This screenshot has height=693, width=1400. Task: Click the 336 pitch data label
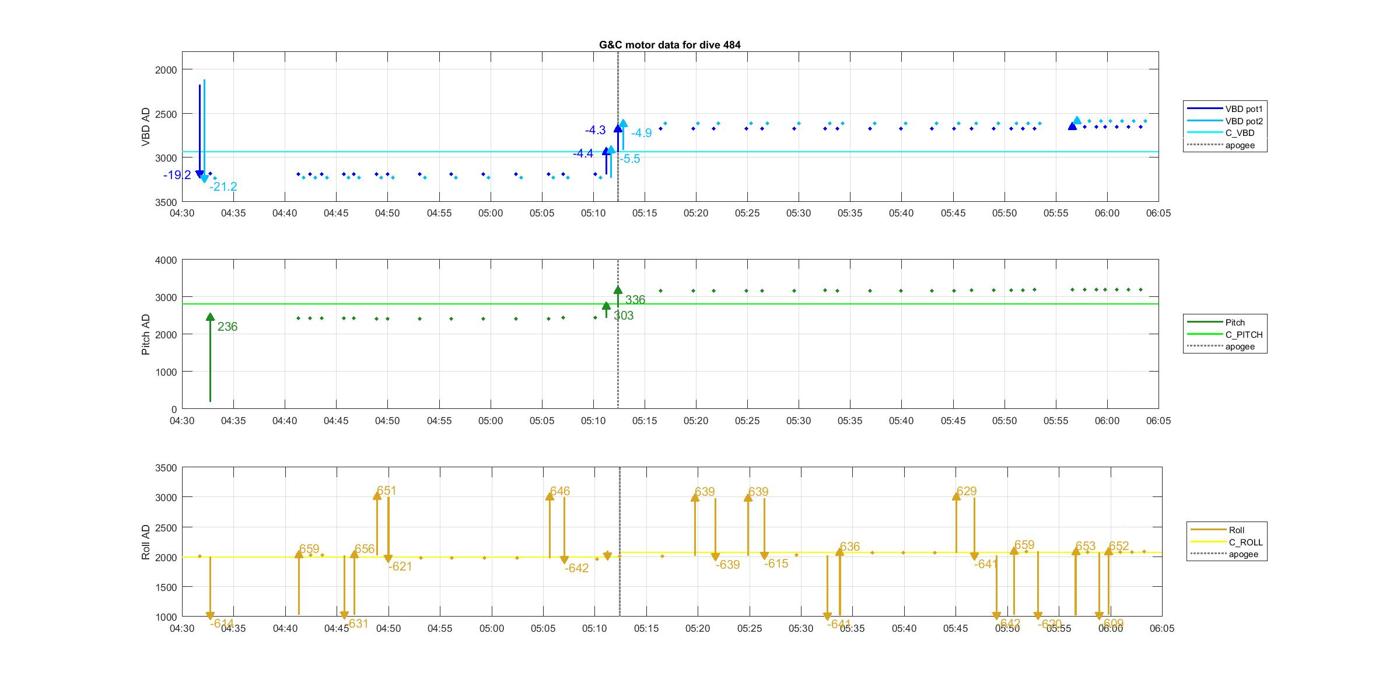pos(635,300)
